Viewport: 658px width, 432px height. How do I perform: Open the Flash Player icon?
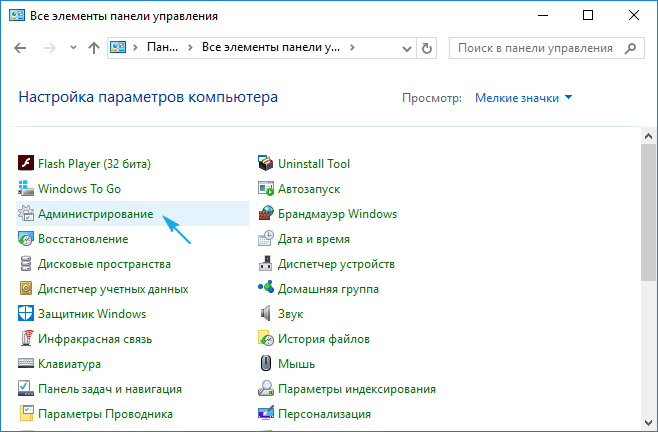26,163
